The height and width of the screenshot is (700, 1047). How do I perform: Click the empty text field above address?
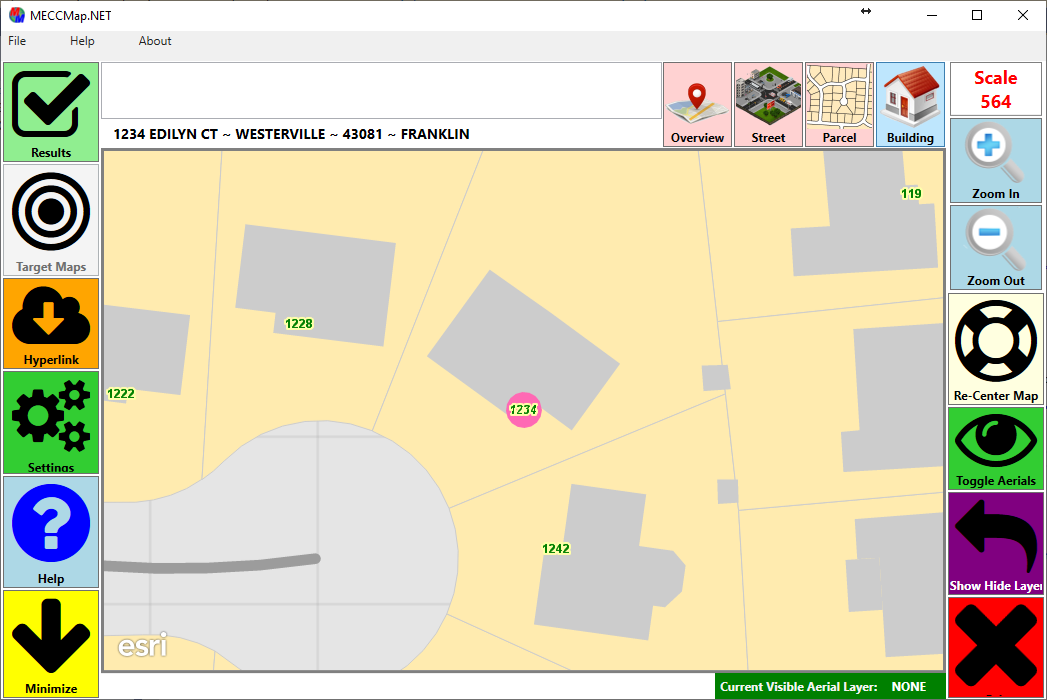[x=381, y=91]
